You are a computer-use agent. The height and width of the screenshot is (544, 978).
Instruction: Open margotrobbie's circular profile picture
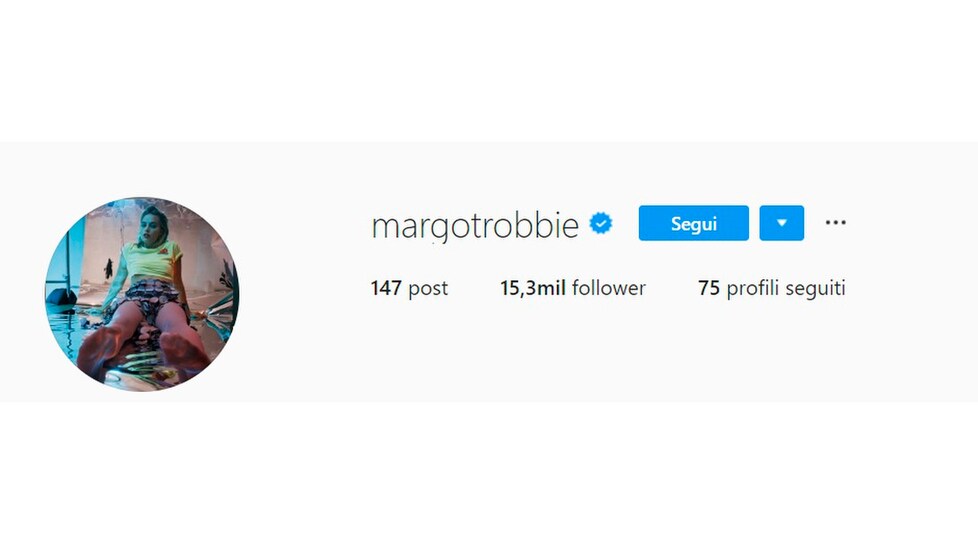142,294
